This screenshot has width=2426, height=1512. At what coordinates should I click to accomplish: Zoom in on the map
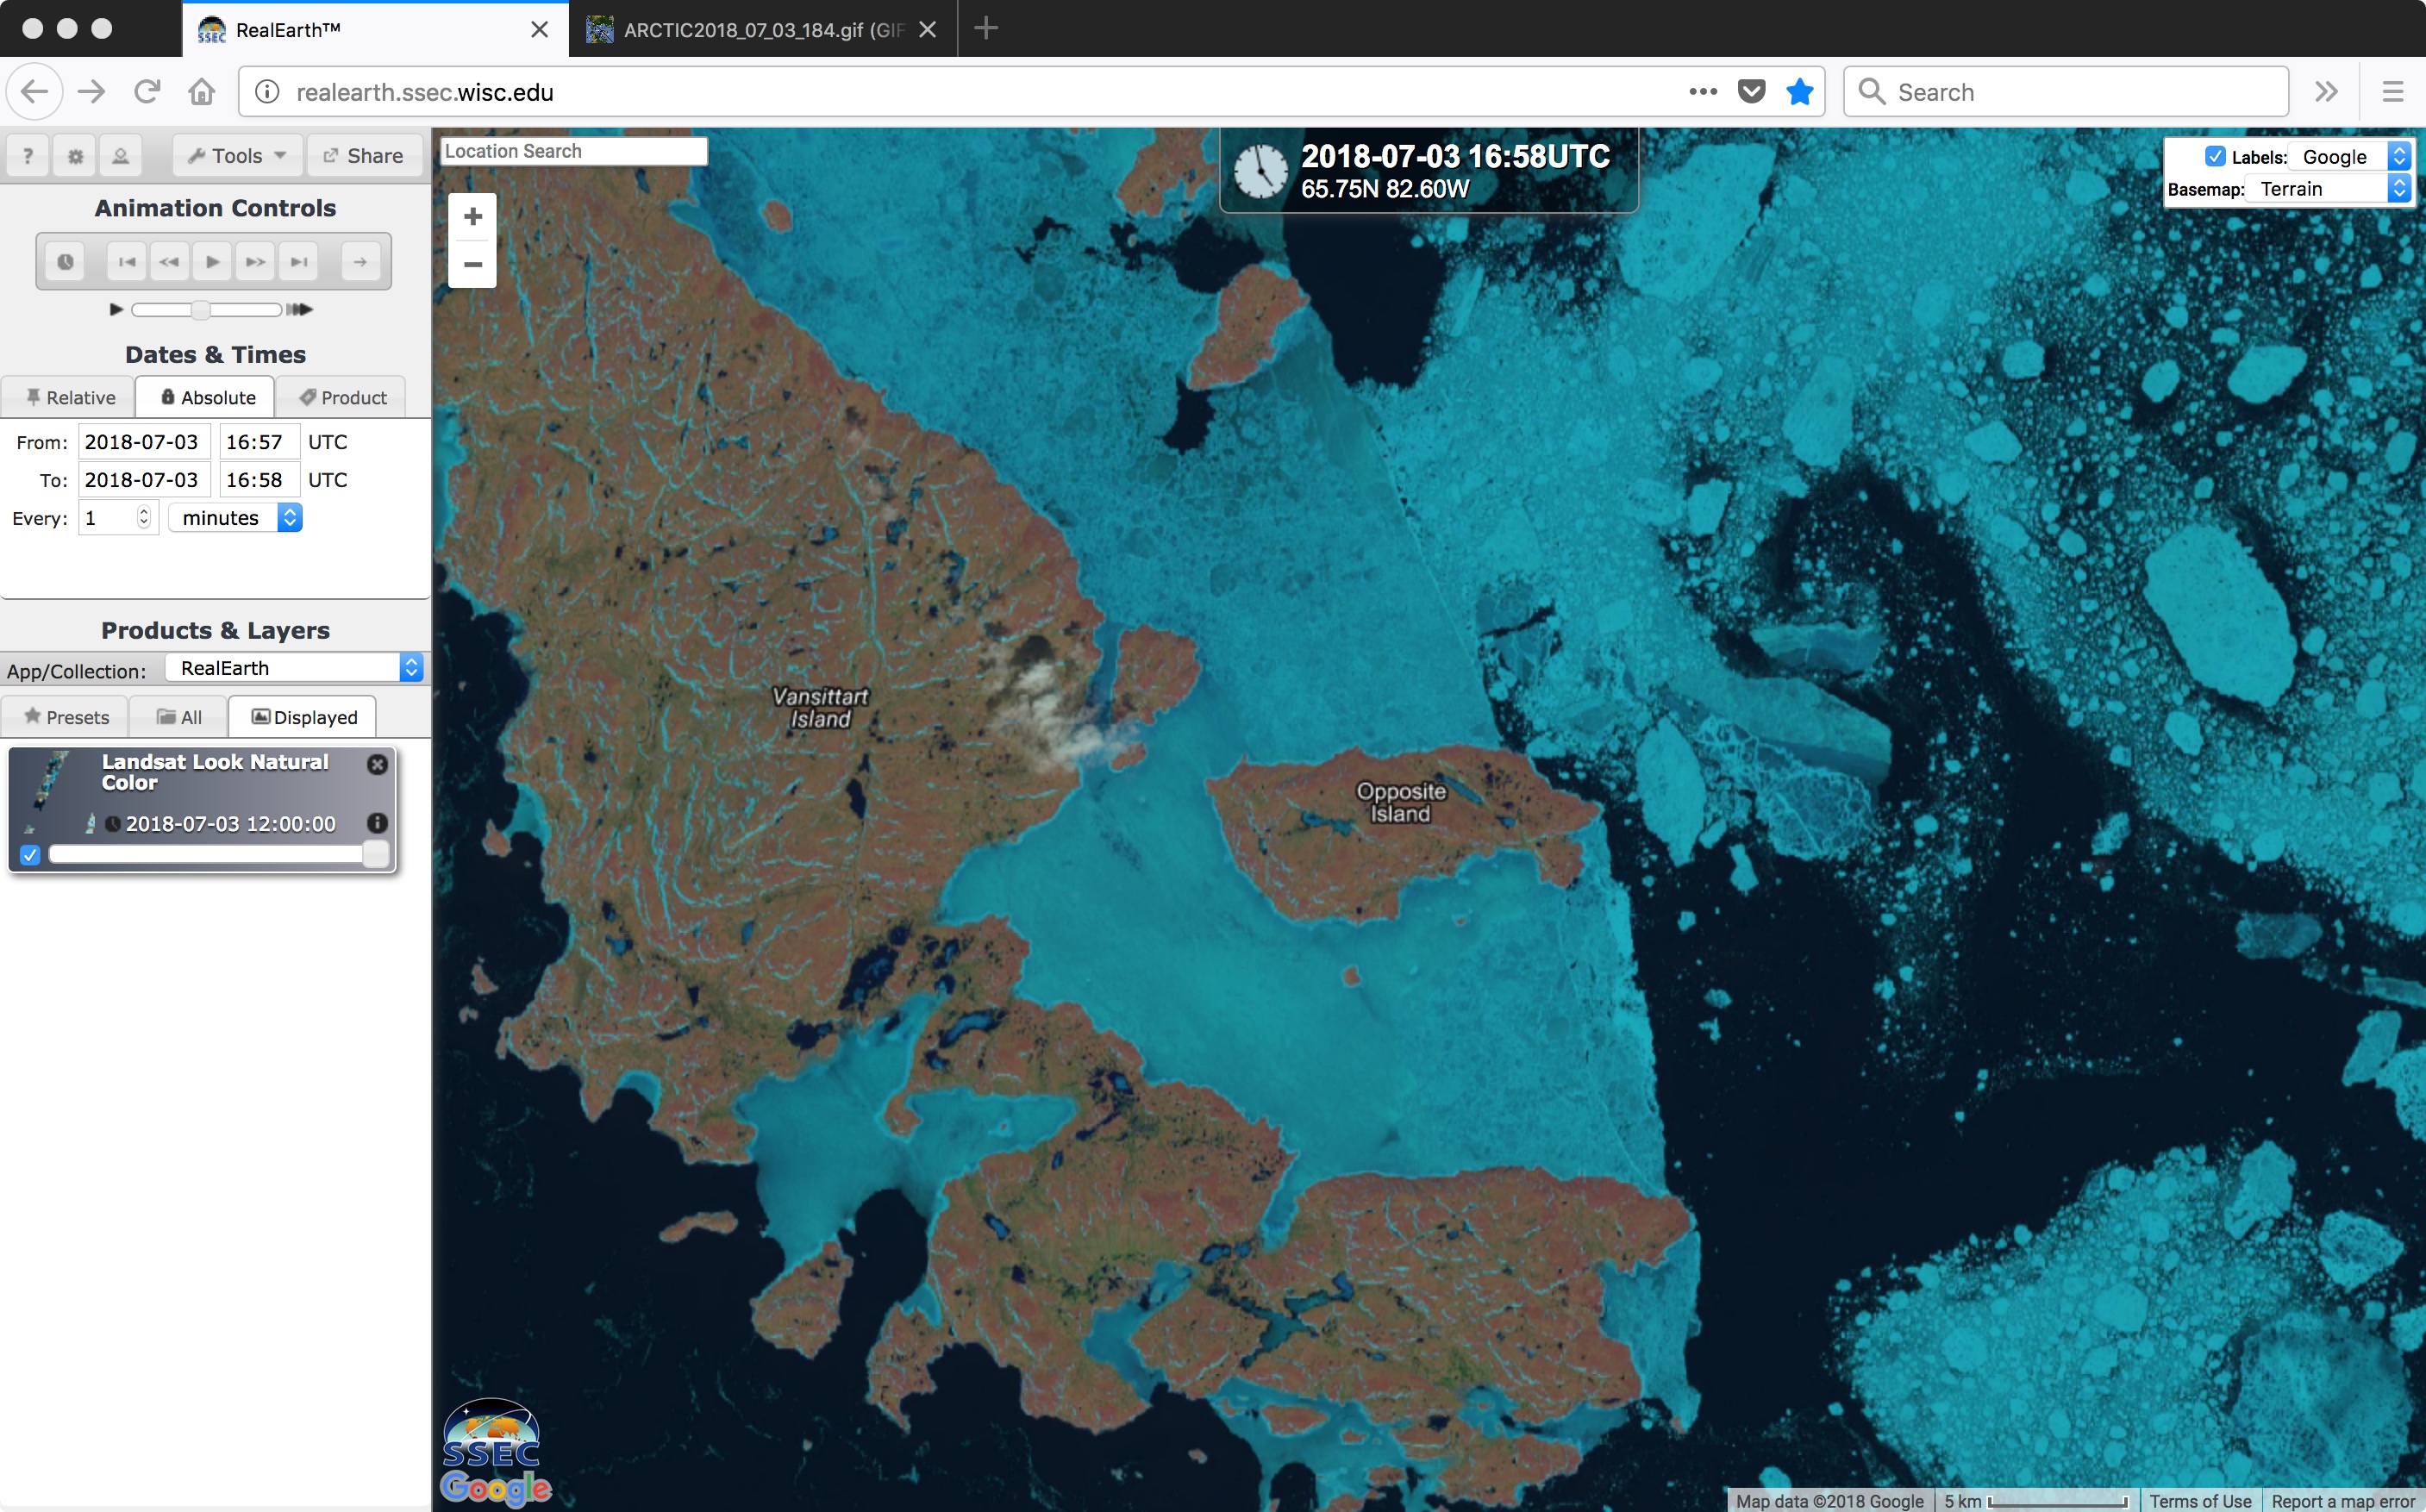(473, 216)
